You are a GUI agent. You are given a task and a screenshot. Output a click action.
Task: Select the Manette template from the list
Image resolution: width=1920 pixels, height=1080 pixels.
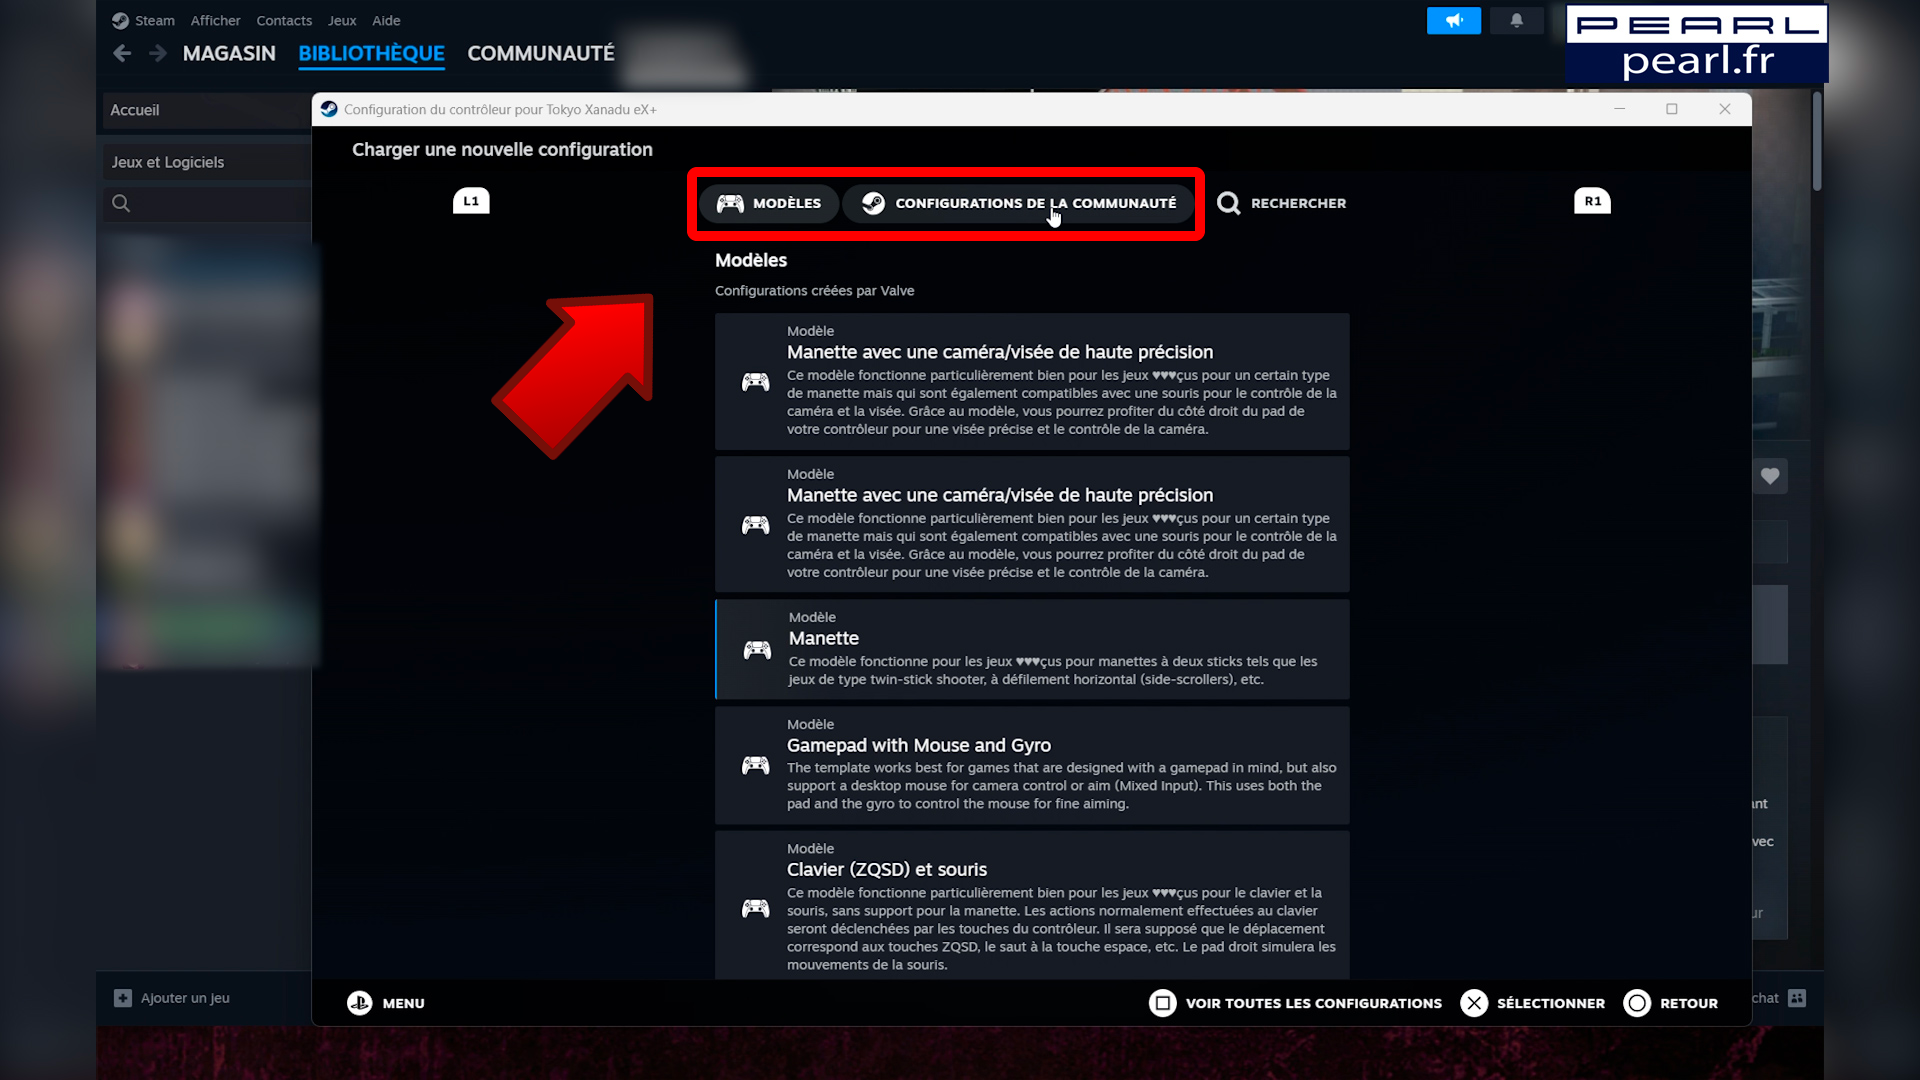tap(1032, 649)
